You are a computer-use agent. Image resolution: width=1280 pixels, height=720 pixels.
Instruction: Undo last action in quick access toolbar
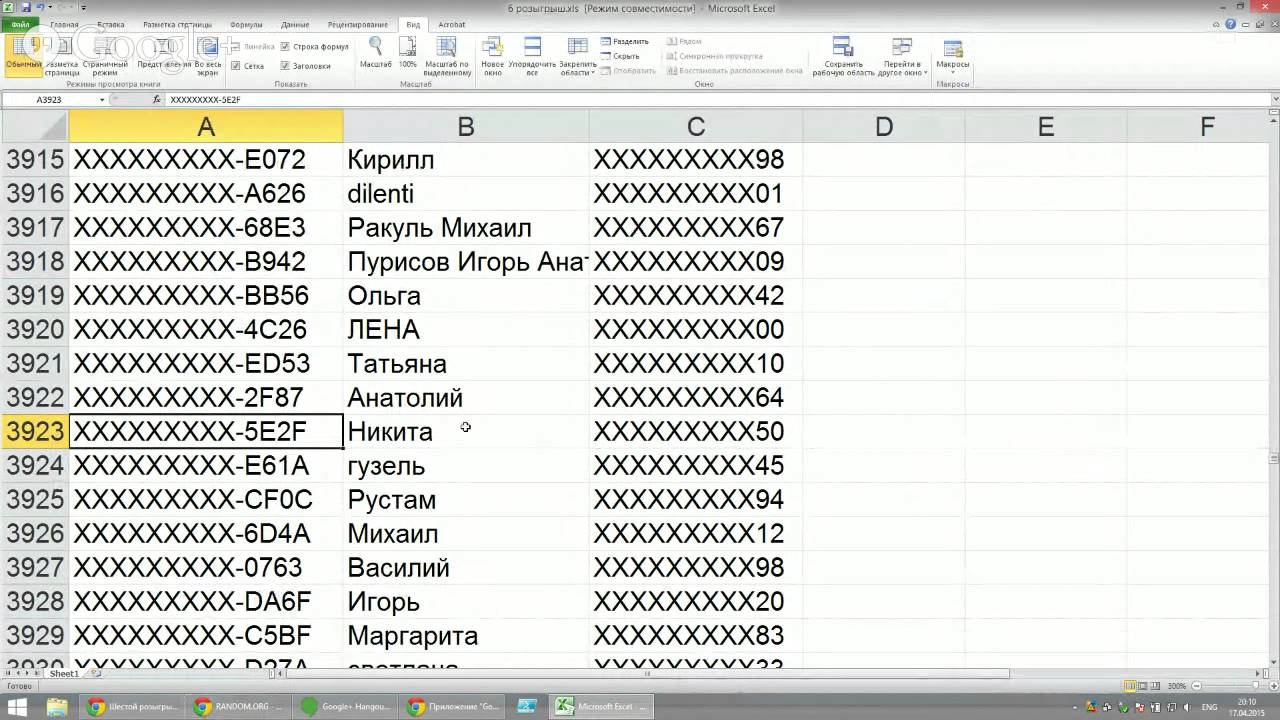[x=41, y=7]
